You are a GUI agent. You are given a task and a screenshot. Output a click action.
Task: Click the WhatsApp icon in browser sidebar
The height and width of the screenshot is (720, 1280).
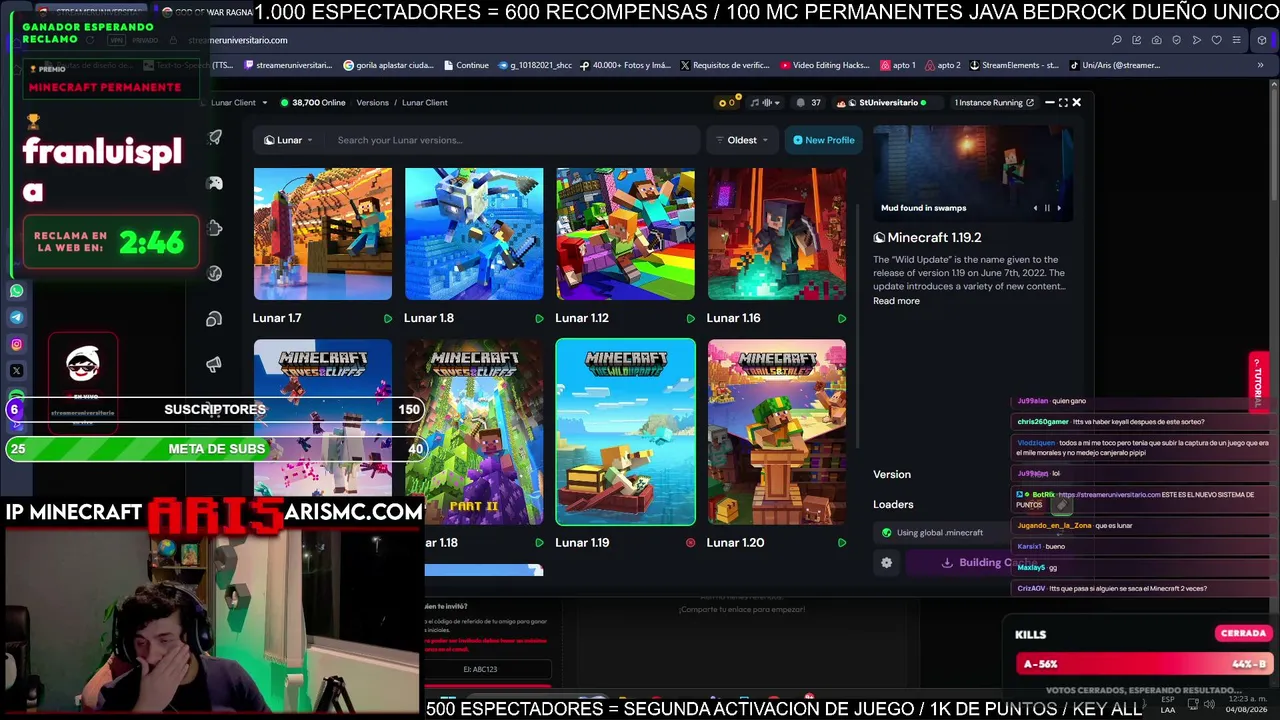click(x=16, y=292)
